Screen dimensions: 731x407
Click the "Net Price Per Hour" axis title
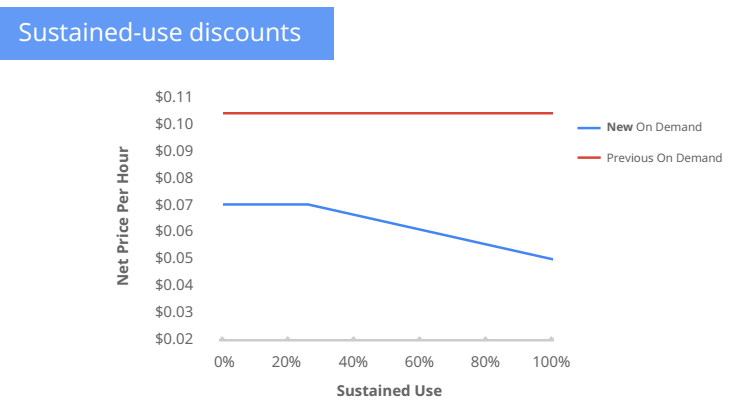pos(124,215)
